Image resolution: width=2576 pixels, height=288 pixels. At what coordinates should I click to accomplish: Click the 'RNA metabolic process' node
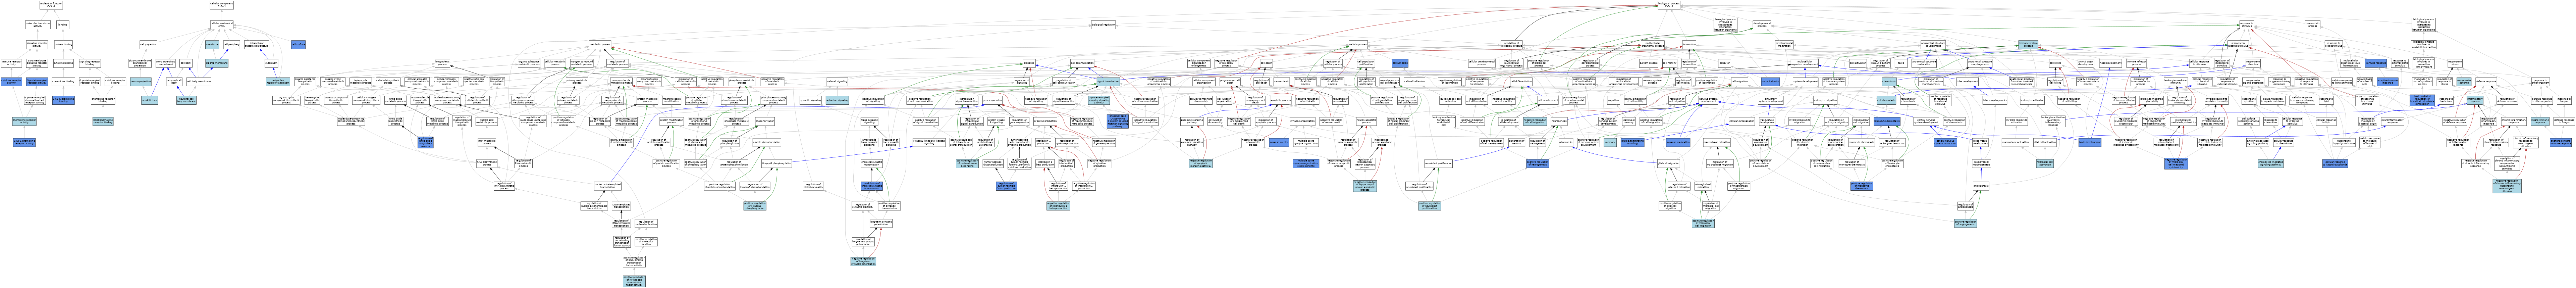487,142
